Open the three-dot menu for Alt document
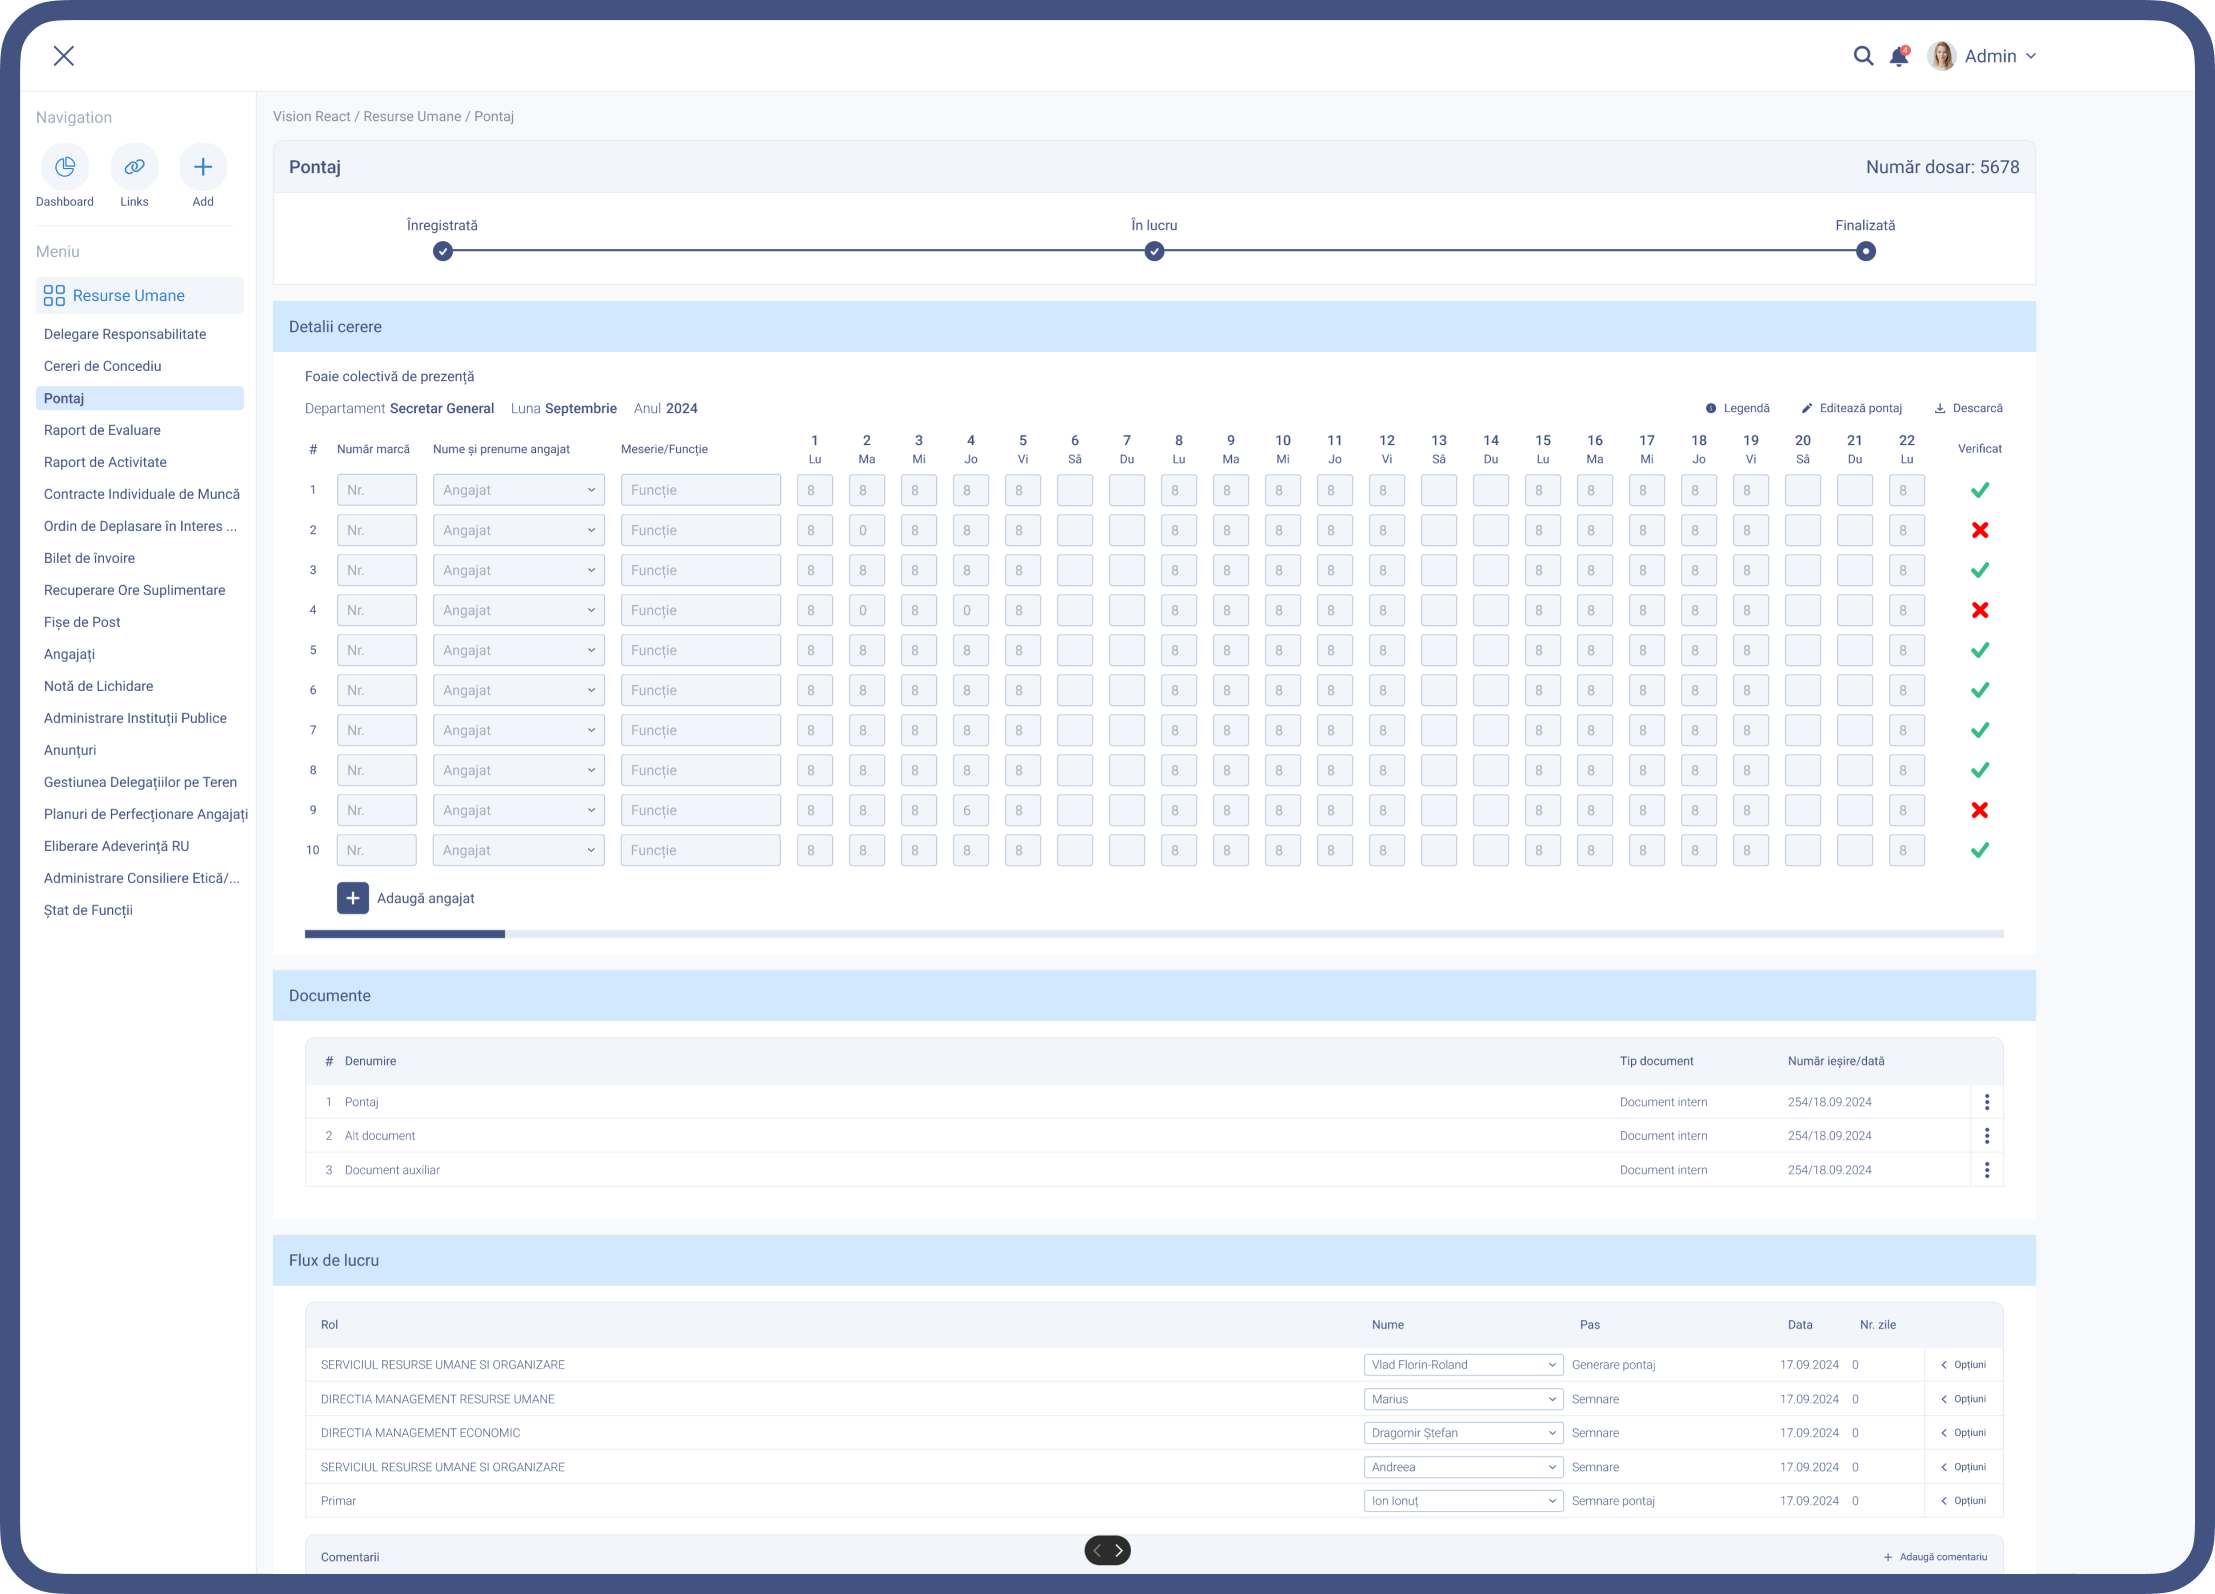 click(x=1987, y=1136)
